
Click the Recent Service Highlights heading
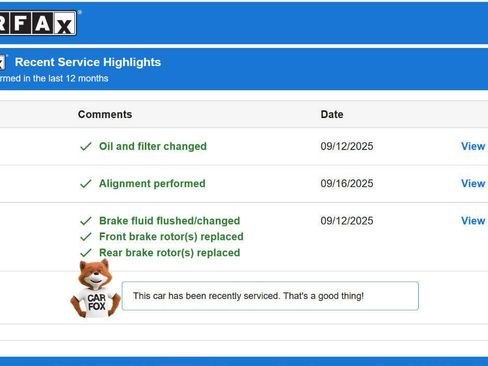[x=88, y=62]
